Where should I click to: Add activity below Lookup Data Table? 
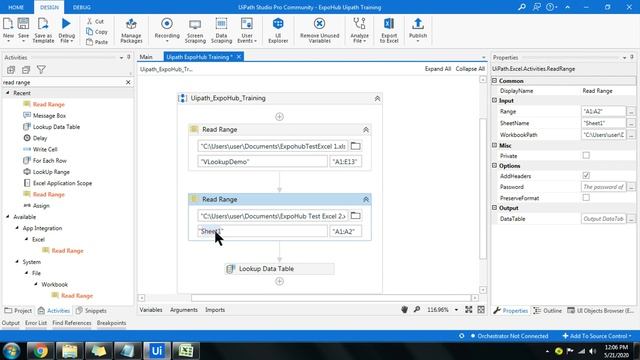(279, 281)
